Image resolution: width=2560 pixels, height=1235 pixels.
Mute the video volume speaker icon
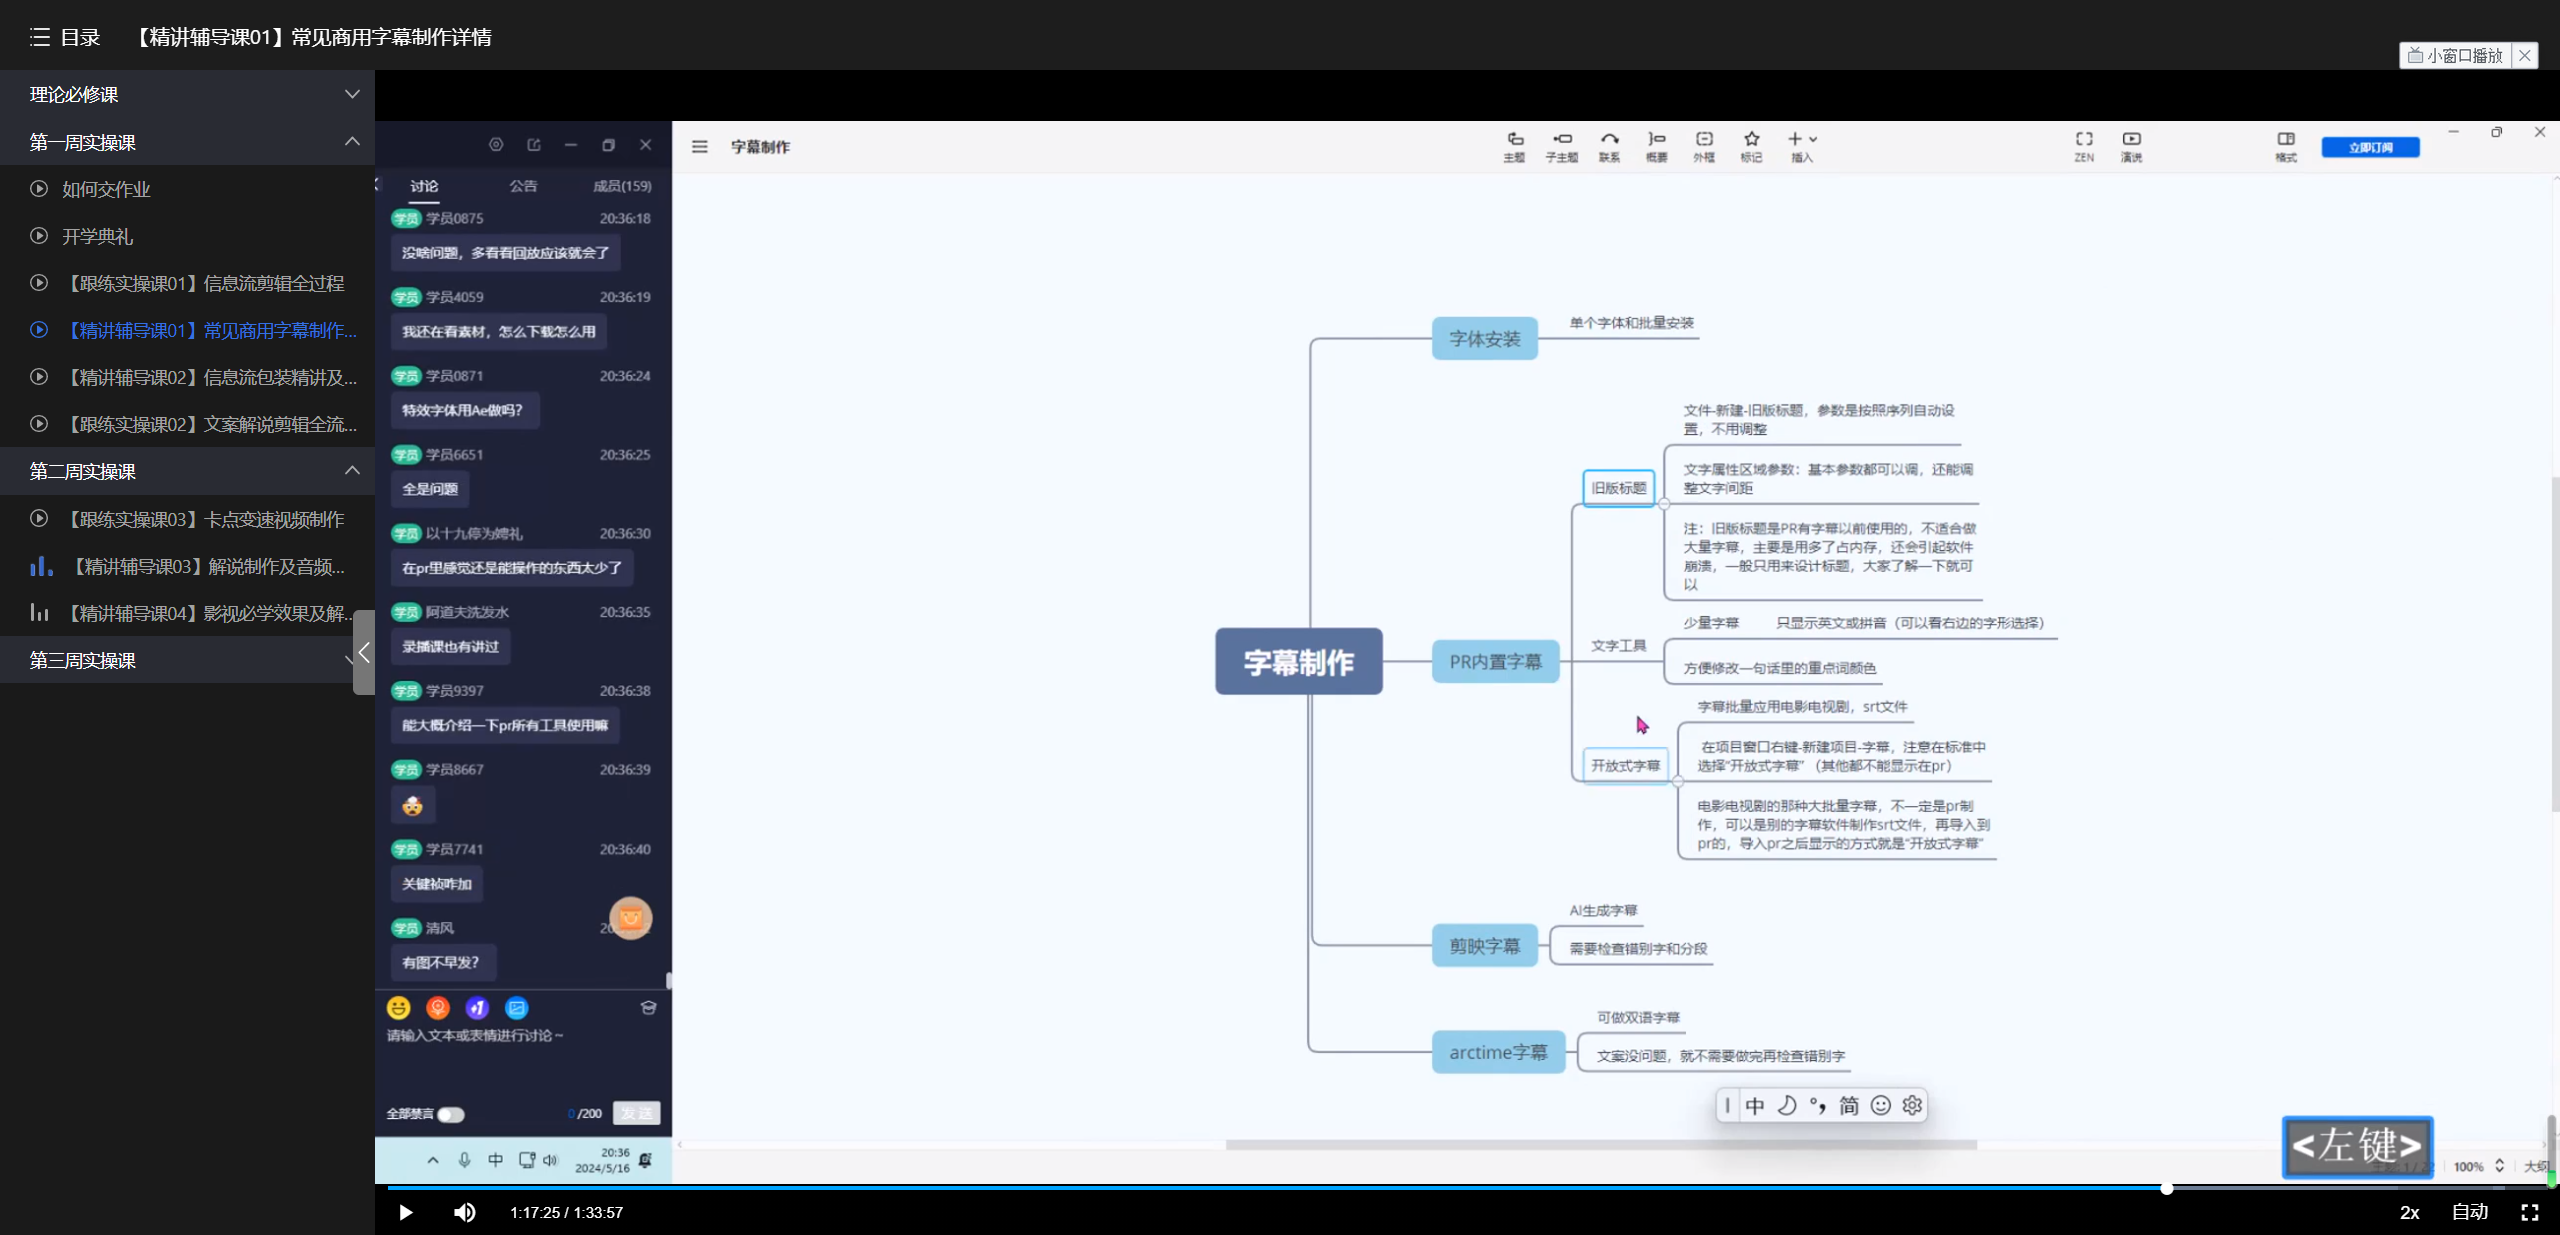coord(464,1212)
